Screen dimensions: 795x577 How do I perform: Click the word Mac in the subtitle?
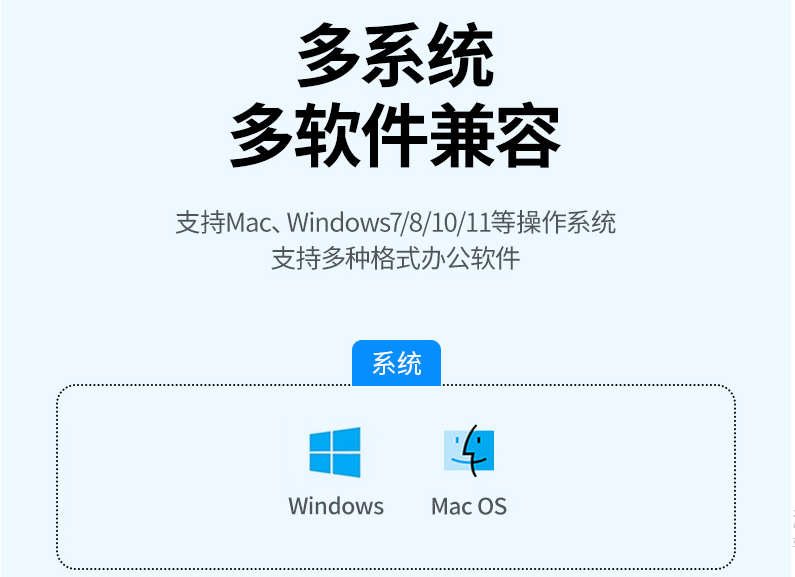coord(248,223)
